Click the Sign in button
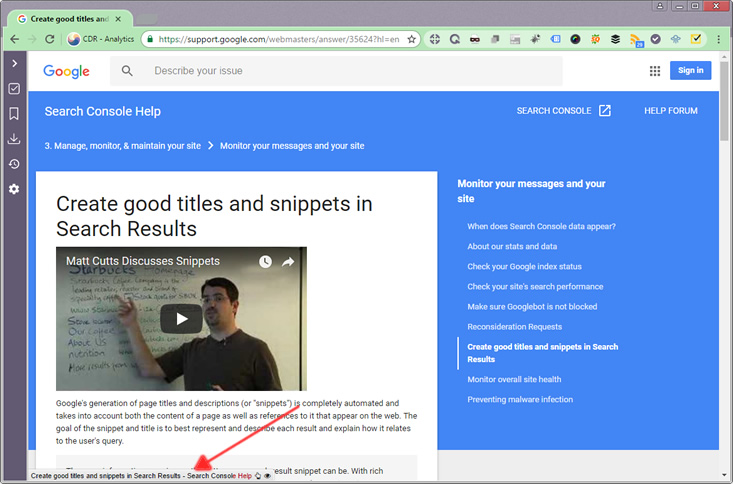The width and height of the screenshot is (733, 484). pyautogui.click(x=690, y=70)
